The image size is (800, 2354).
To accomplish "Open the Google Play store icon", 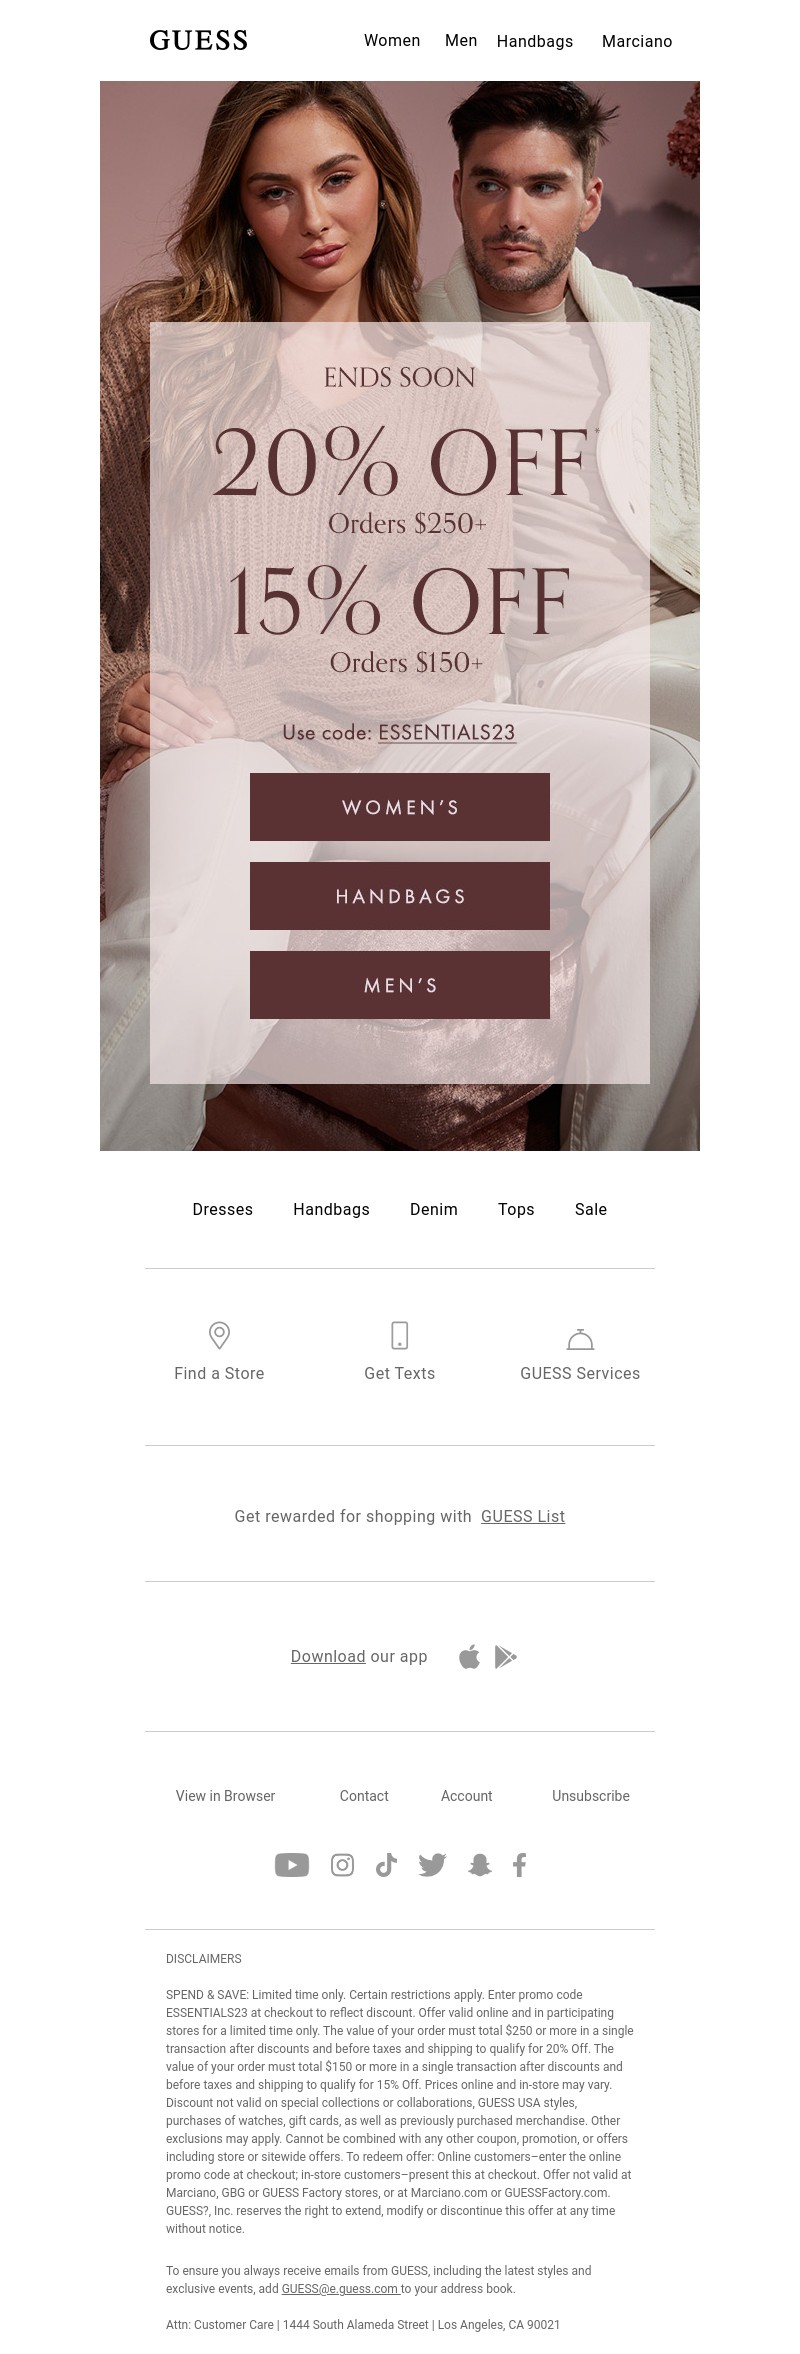I will (506, 1657).
